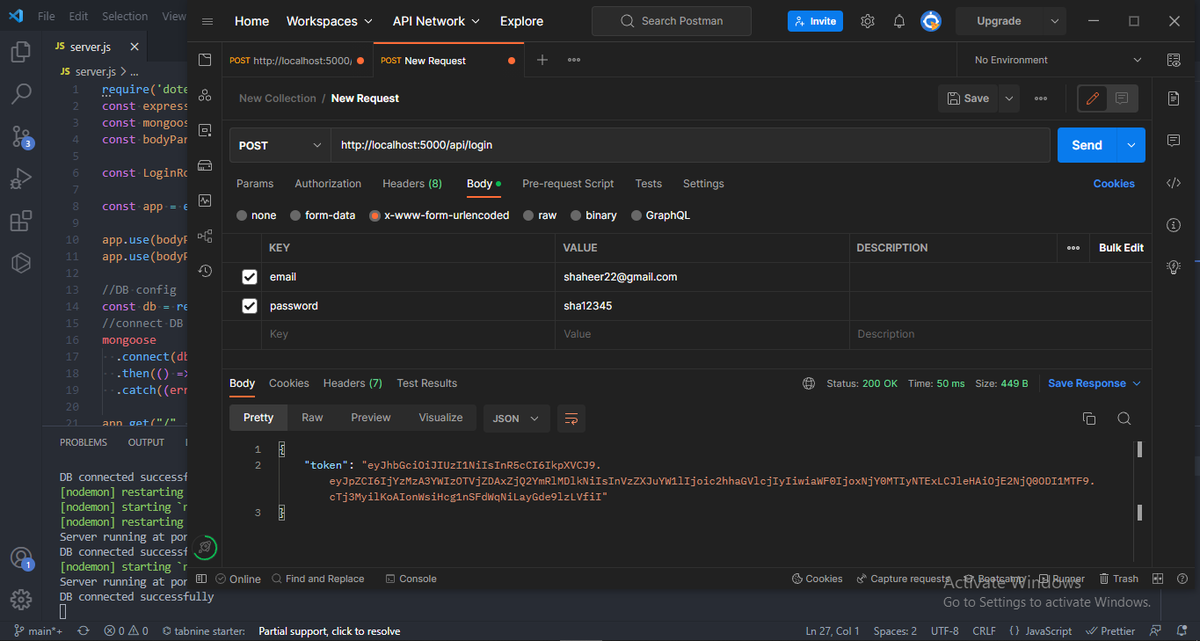The height and width of the screenshot is (641, 1200).
Task: Open Code snippet pane in right sidebar
Action: 1174,182
